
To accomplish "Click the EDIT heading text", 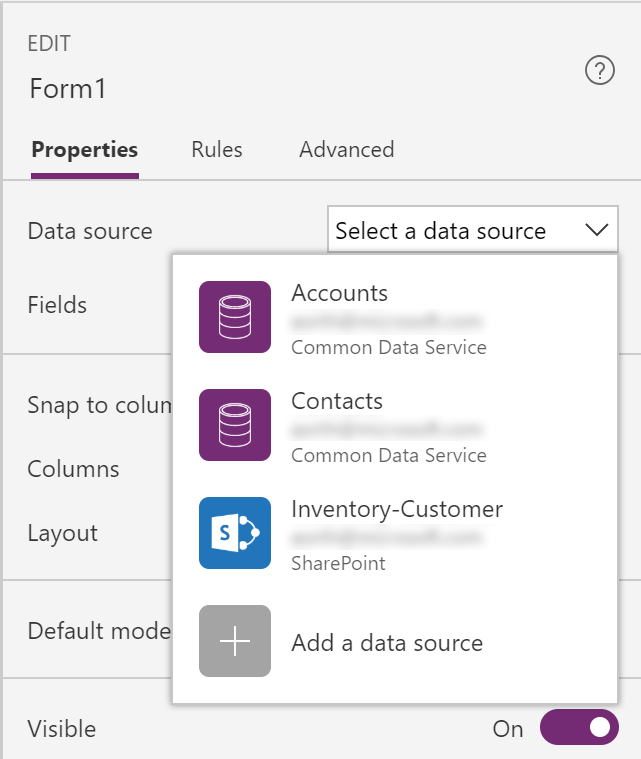I will 49,44.
